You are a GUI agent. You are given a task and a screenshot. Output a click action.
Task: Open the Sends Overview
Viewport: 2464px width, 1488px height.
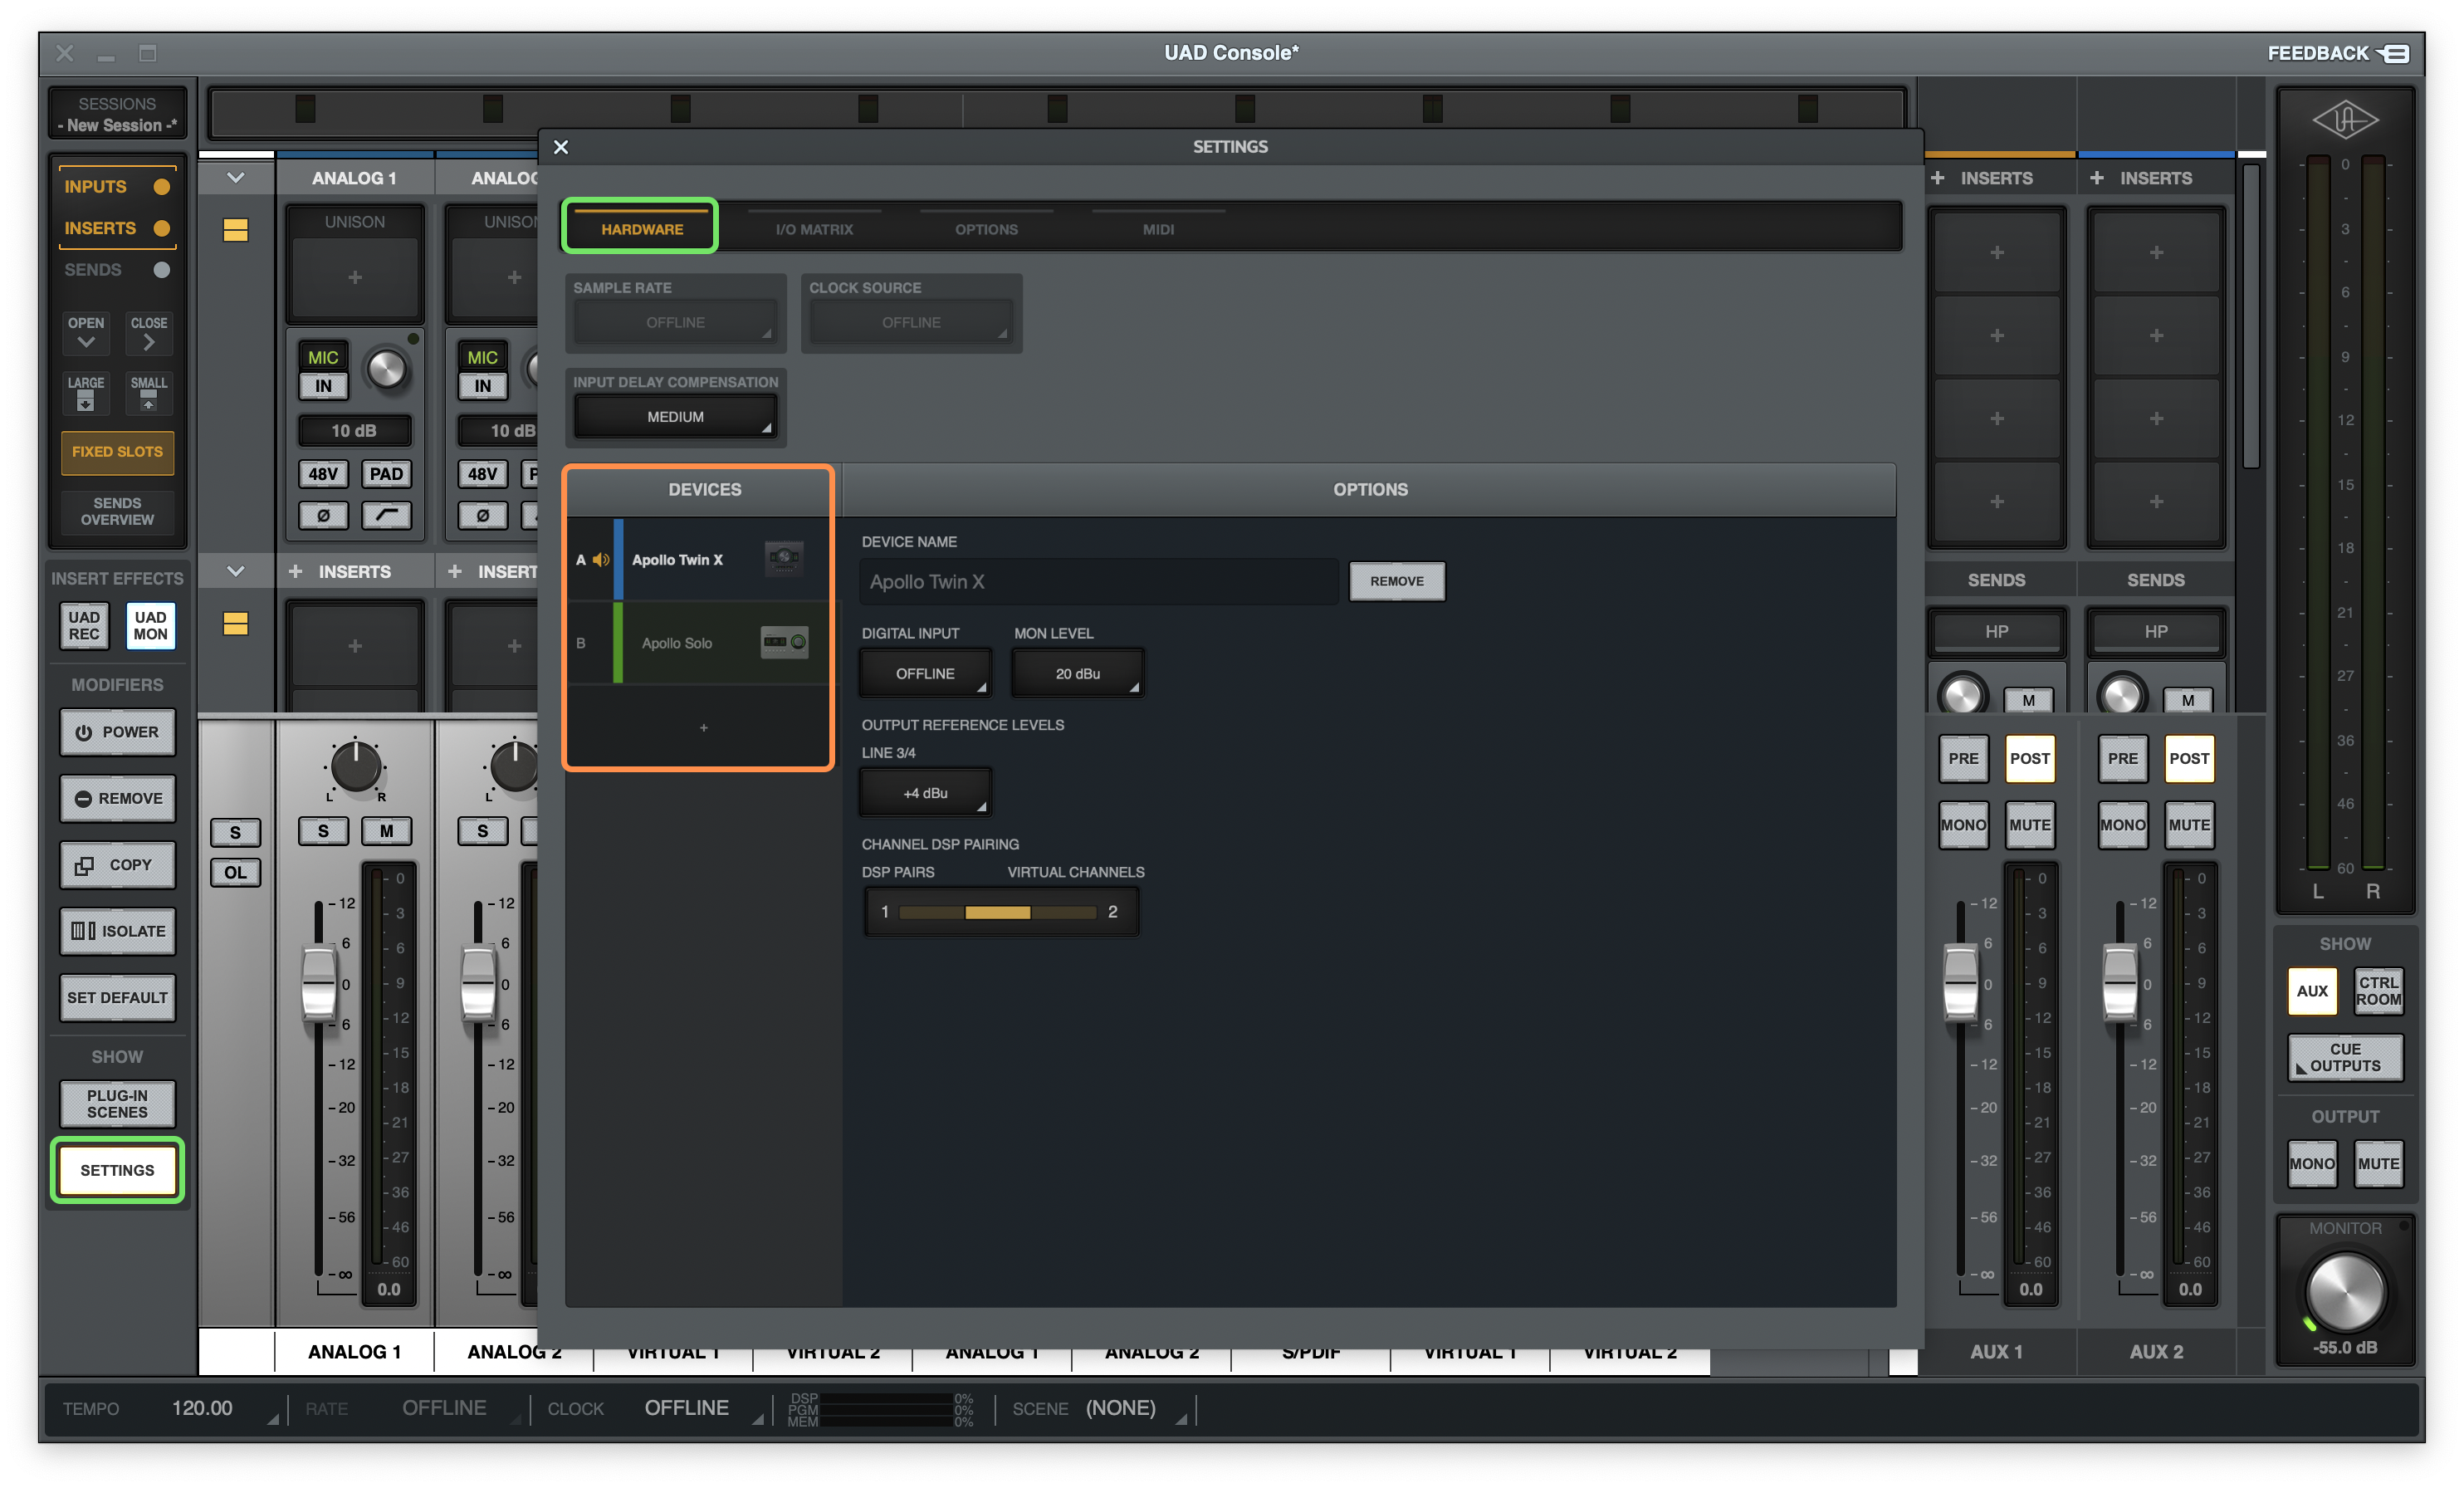coord(117,511)
